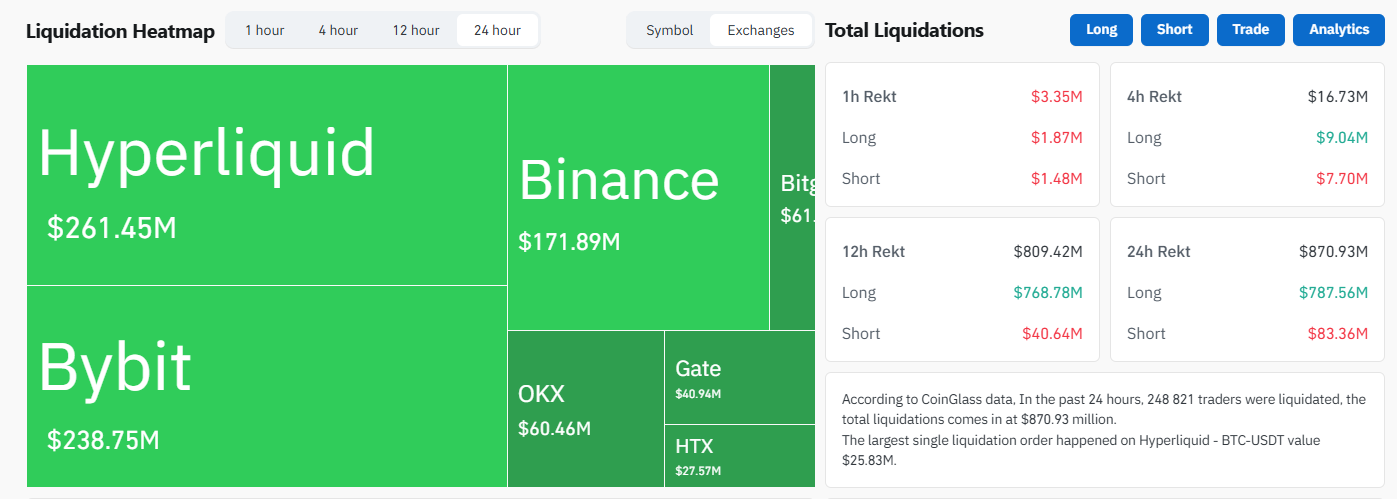Click the blue Short button
1397x499 pixels.
pyautogui.click(x=1174, y=30)
